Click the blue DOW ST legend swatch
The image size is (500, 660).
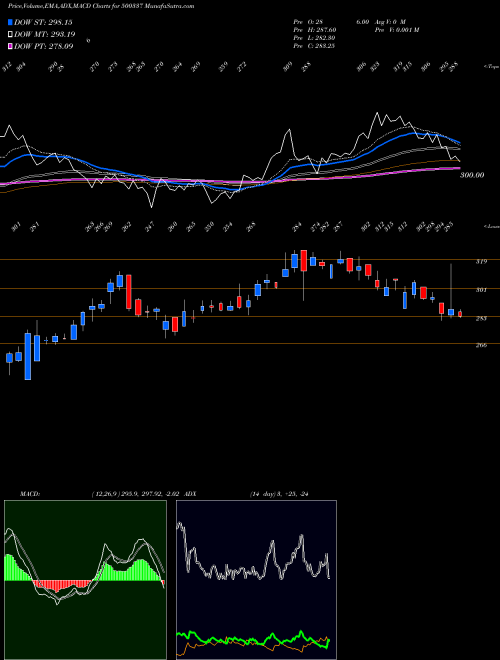[10, 22]
